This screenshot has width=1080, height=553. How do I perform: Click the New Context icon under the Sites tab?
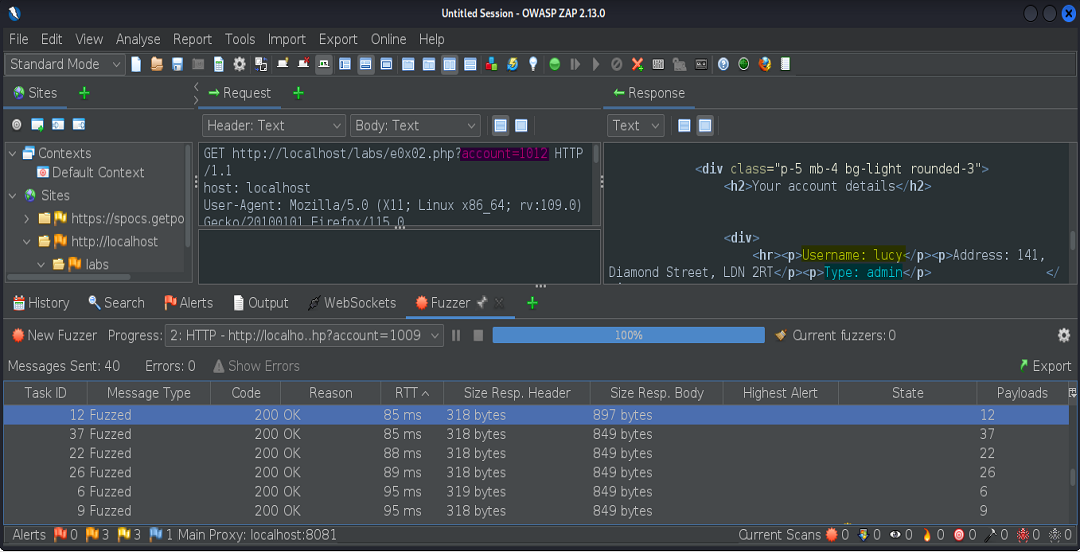(37, 125)
